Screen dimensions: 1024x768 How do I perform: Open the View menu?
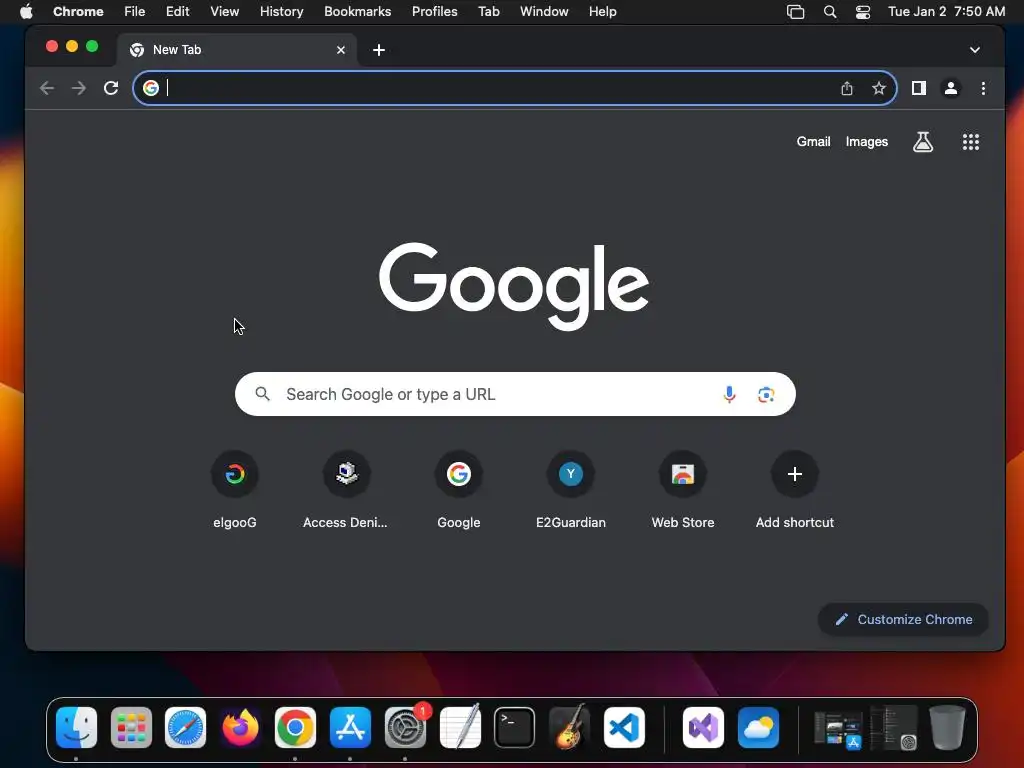pyautogui.click(x=225, y=12)
